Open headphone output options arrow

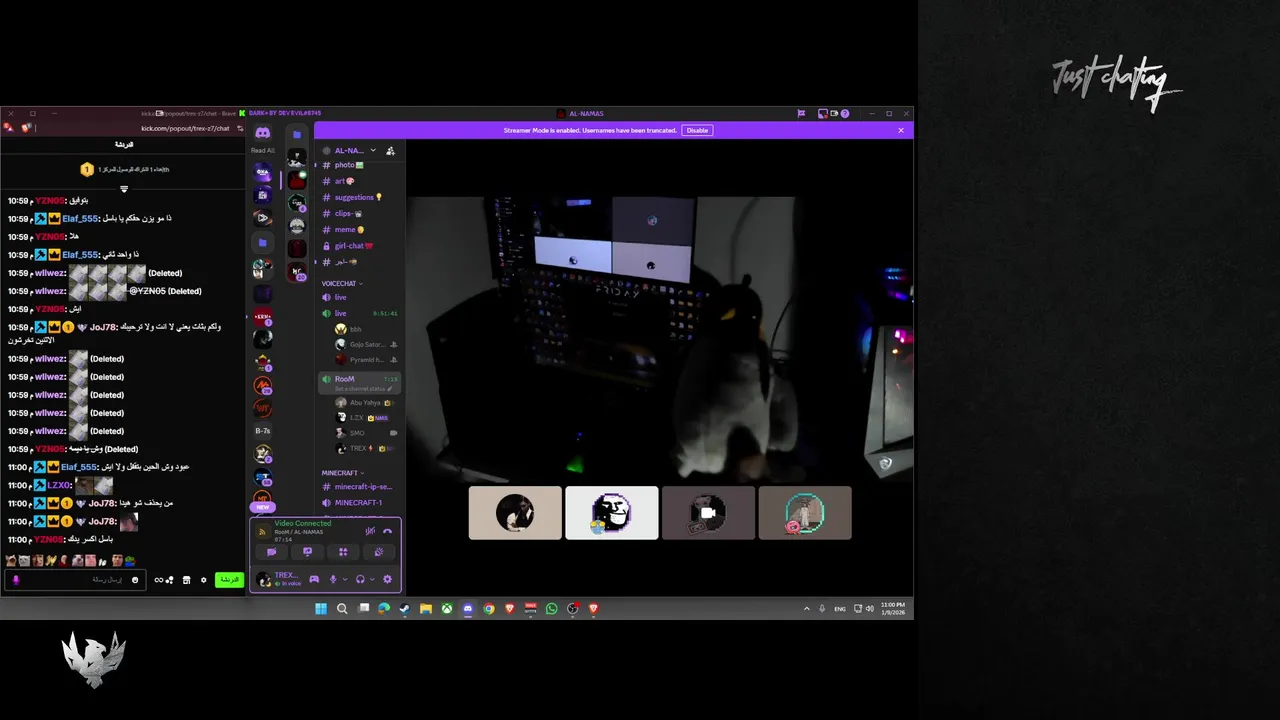(x=372, y=579)
